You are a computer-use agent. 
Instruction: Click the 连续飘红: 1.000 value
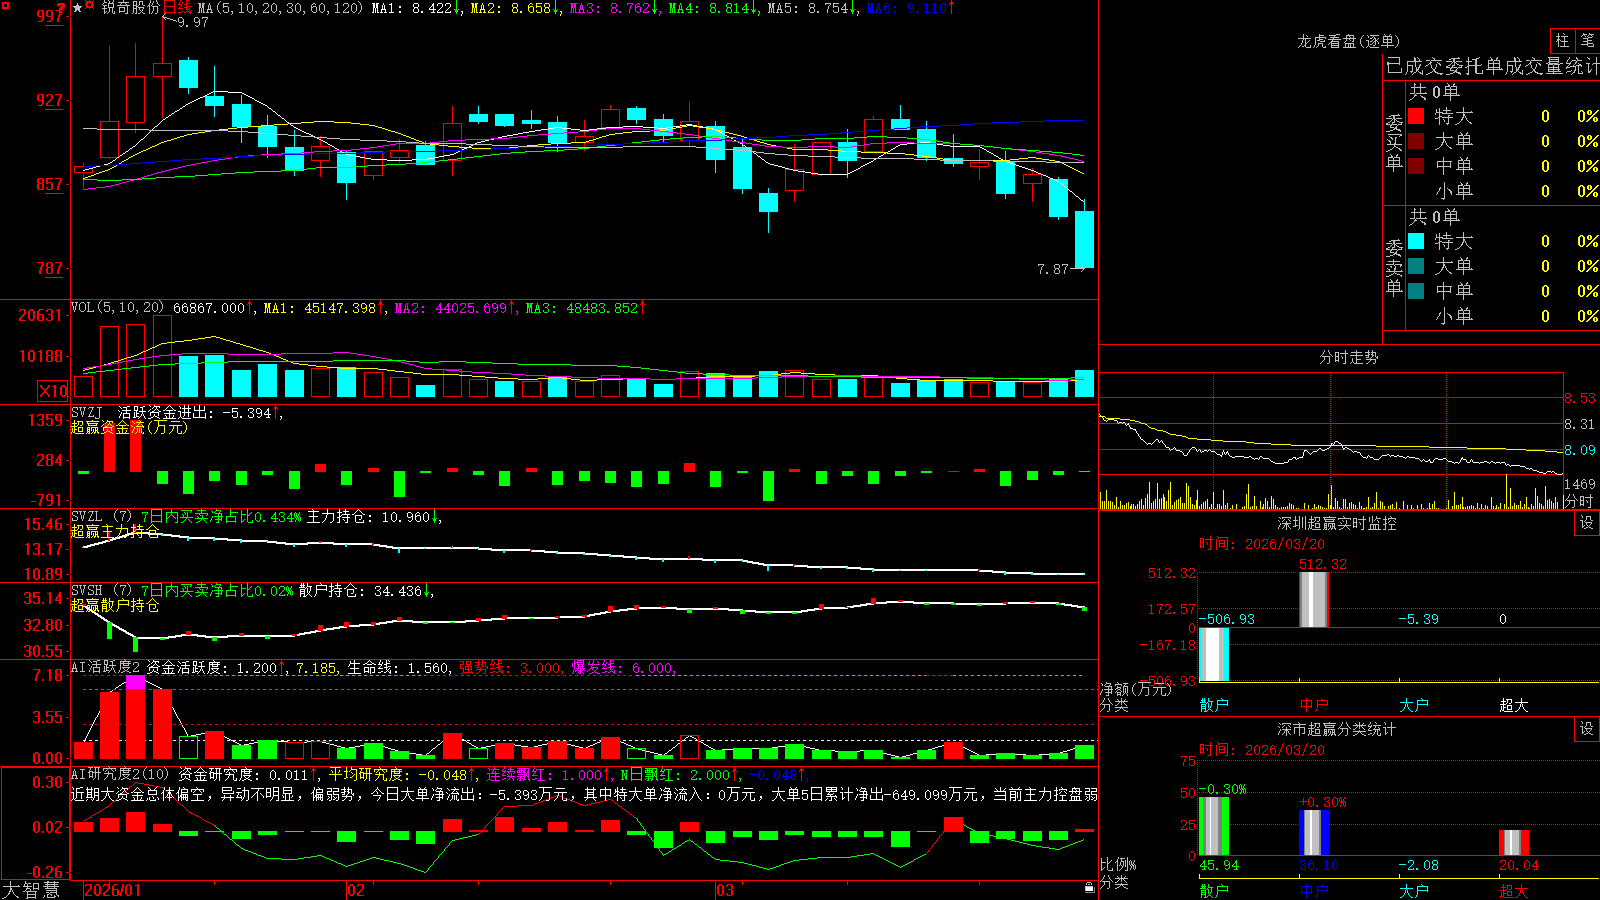[x=549, y=775]
